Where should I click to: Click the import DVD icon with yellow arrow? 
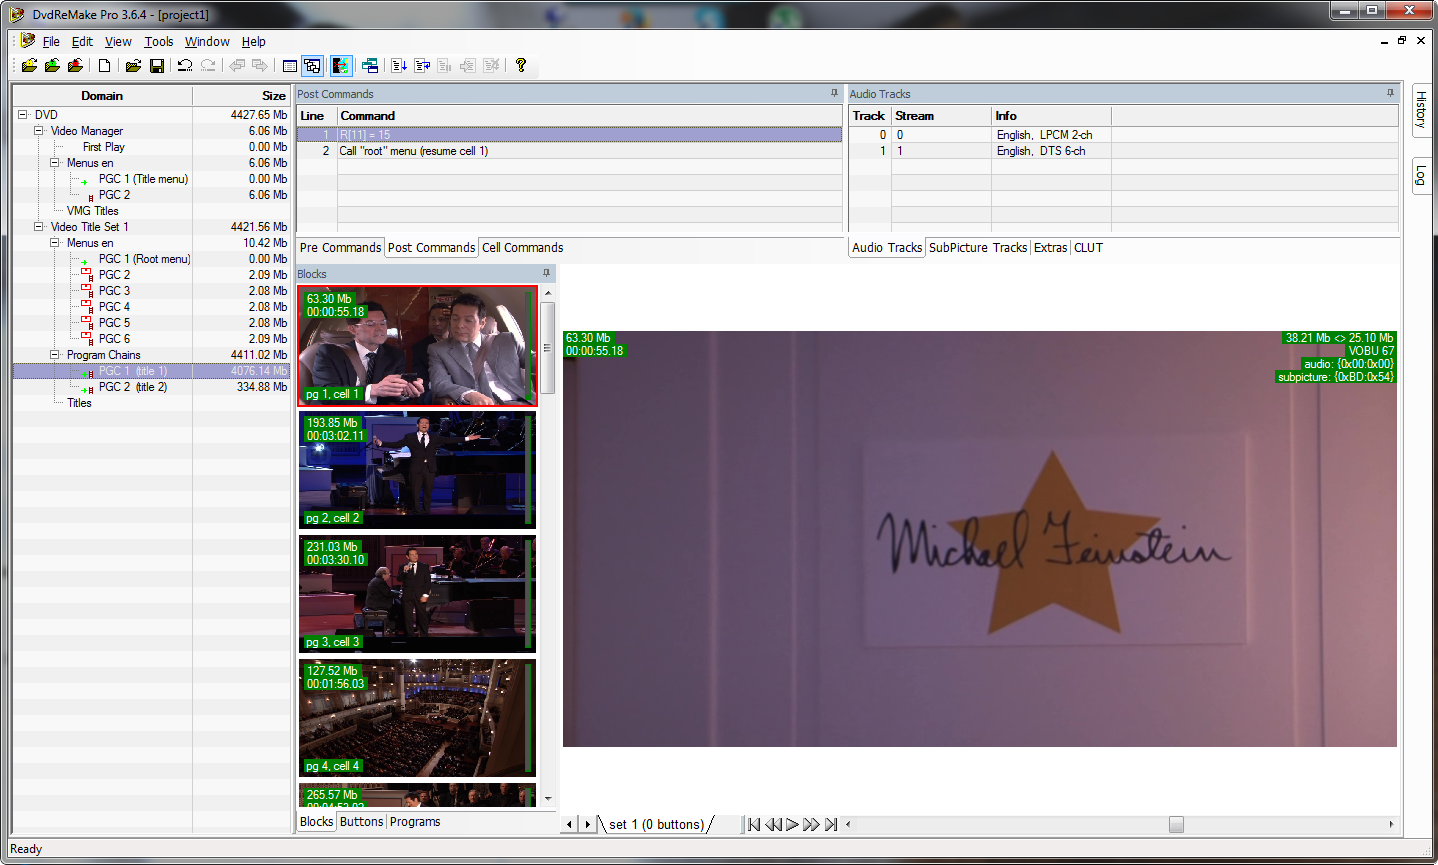click(29, 65)
